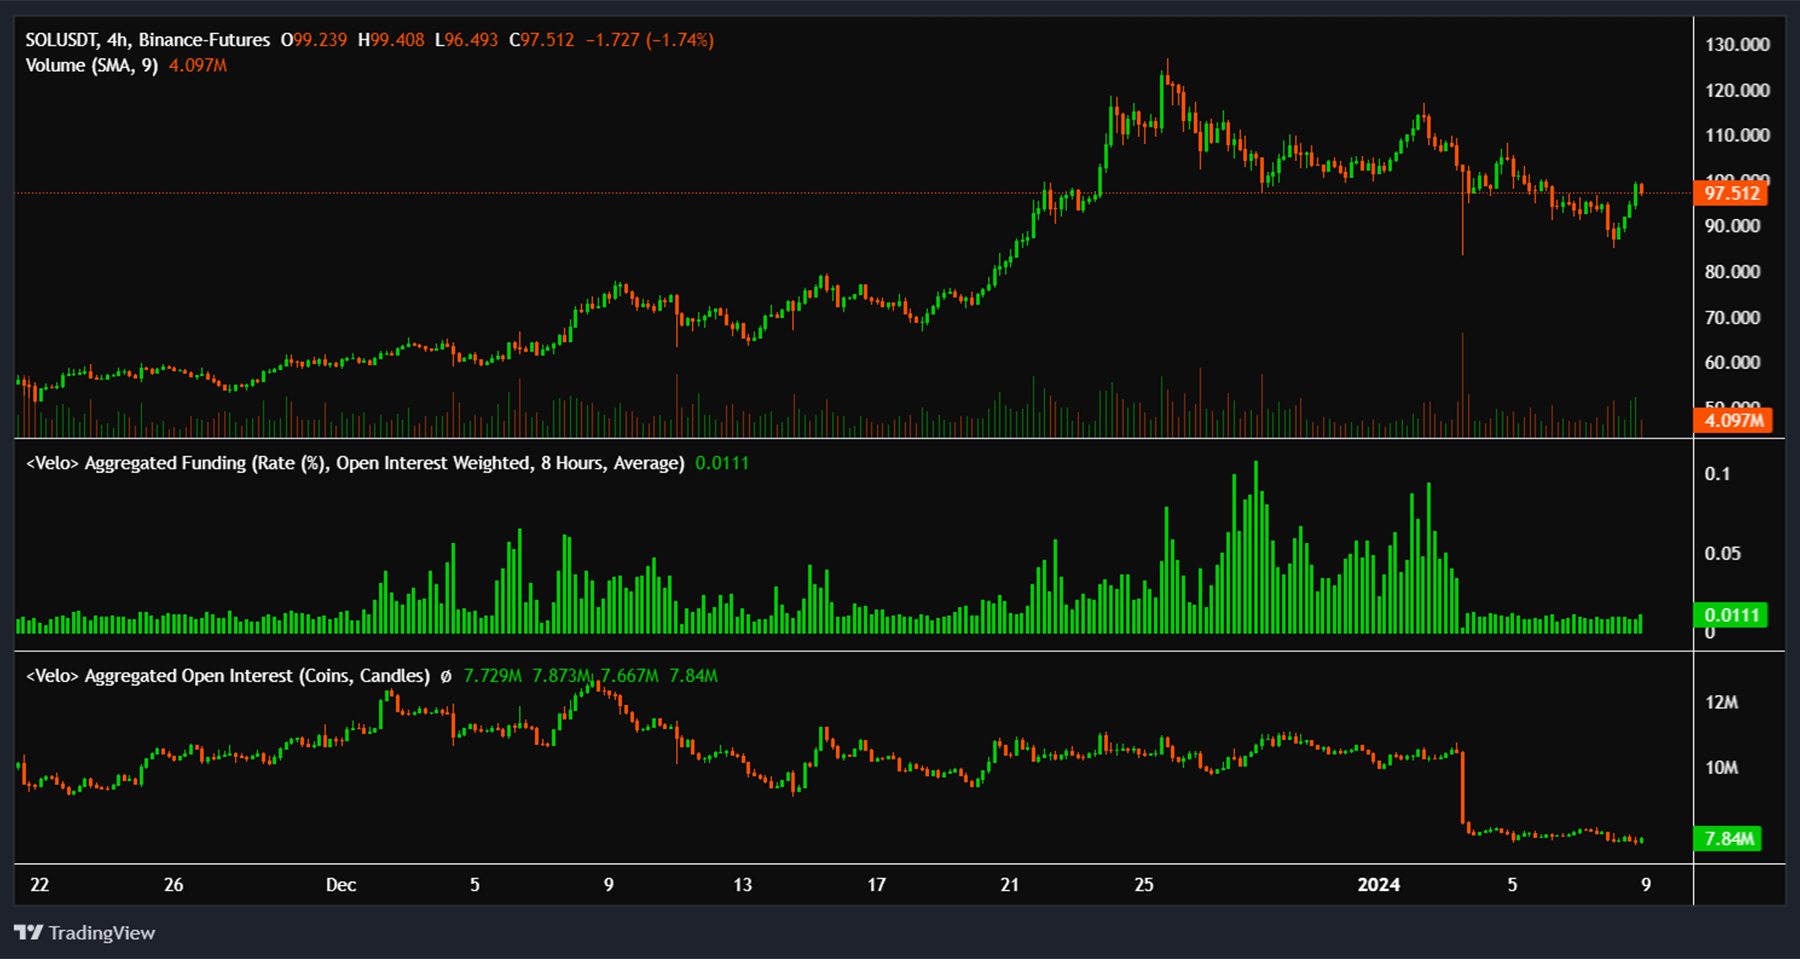Click the 60.000 level on the price scale
1800x959 pixels.
tap(1732, 362)
